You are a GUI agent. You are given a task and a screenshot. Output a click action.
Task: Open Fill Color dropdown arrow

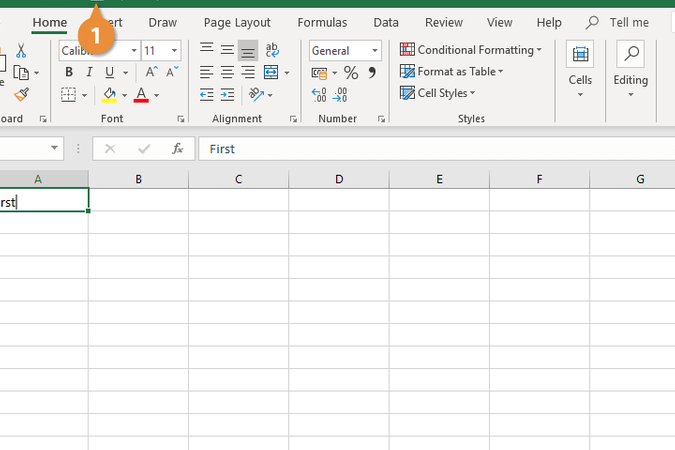124,95
